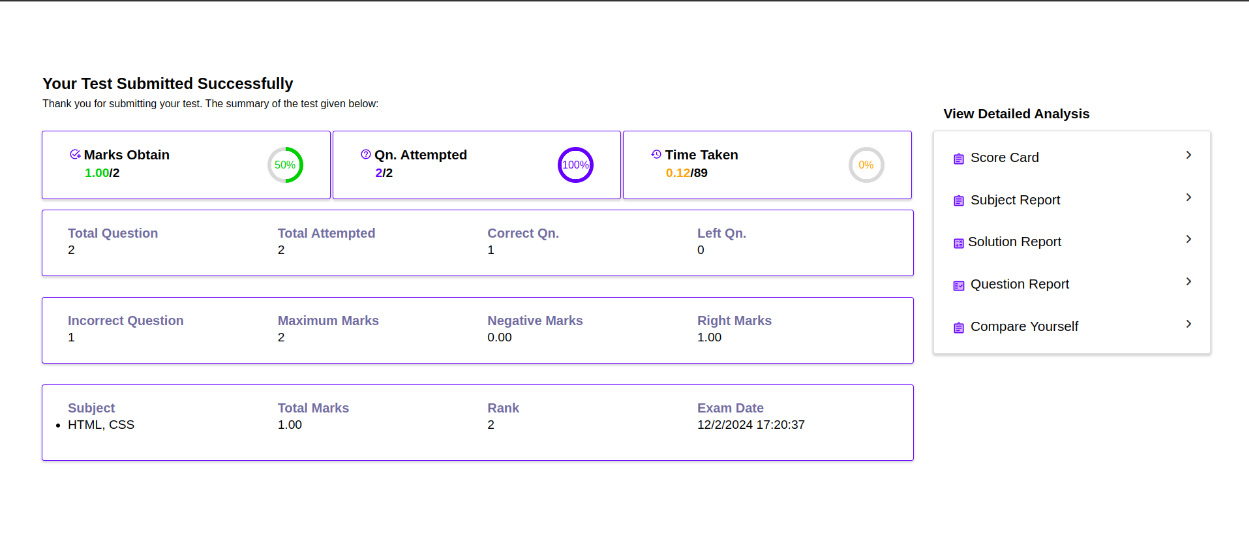Click the Qn. Attempted question mark icon

(x=366, y=155)
